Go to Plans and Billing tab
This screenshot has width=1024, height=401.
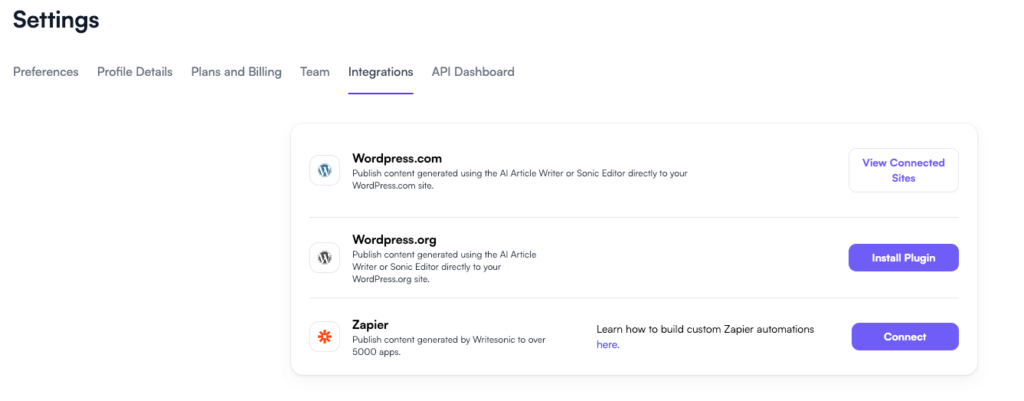[236, 72]
